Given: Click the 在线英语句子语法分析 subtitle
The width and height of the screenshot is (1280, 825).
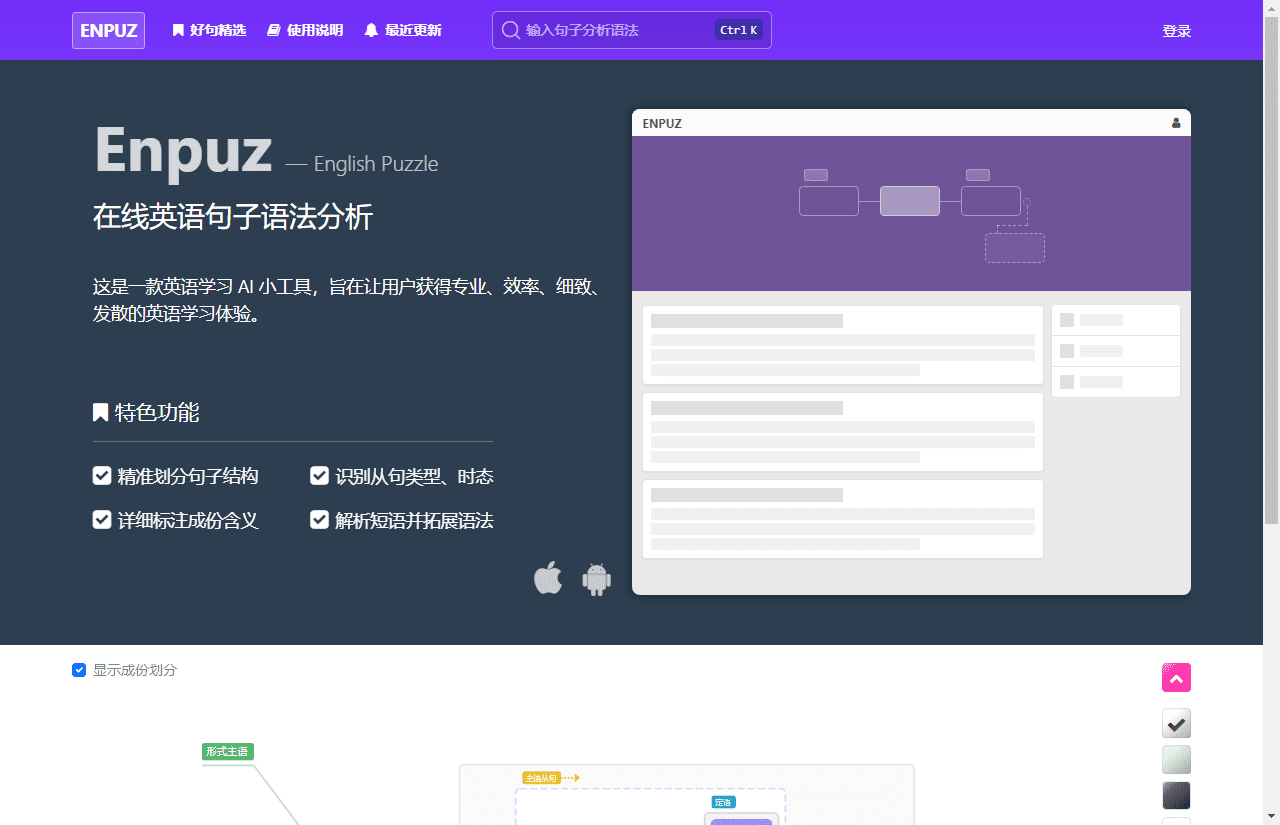Looking at the screenshot, I should click(x=233, y=217).
